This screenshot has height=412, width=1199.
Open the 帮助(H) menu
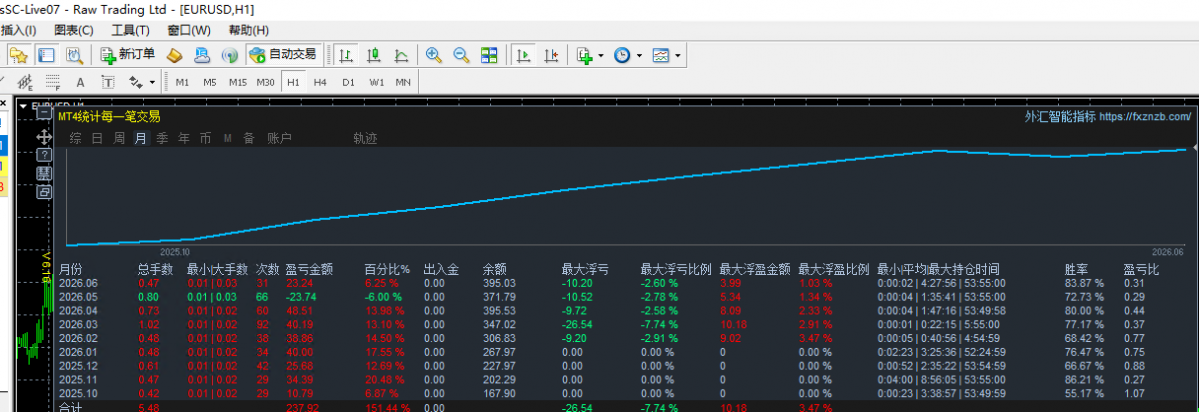249,31
